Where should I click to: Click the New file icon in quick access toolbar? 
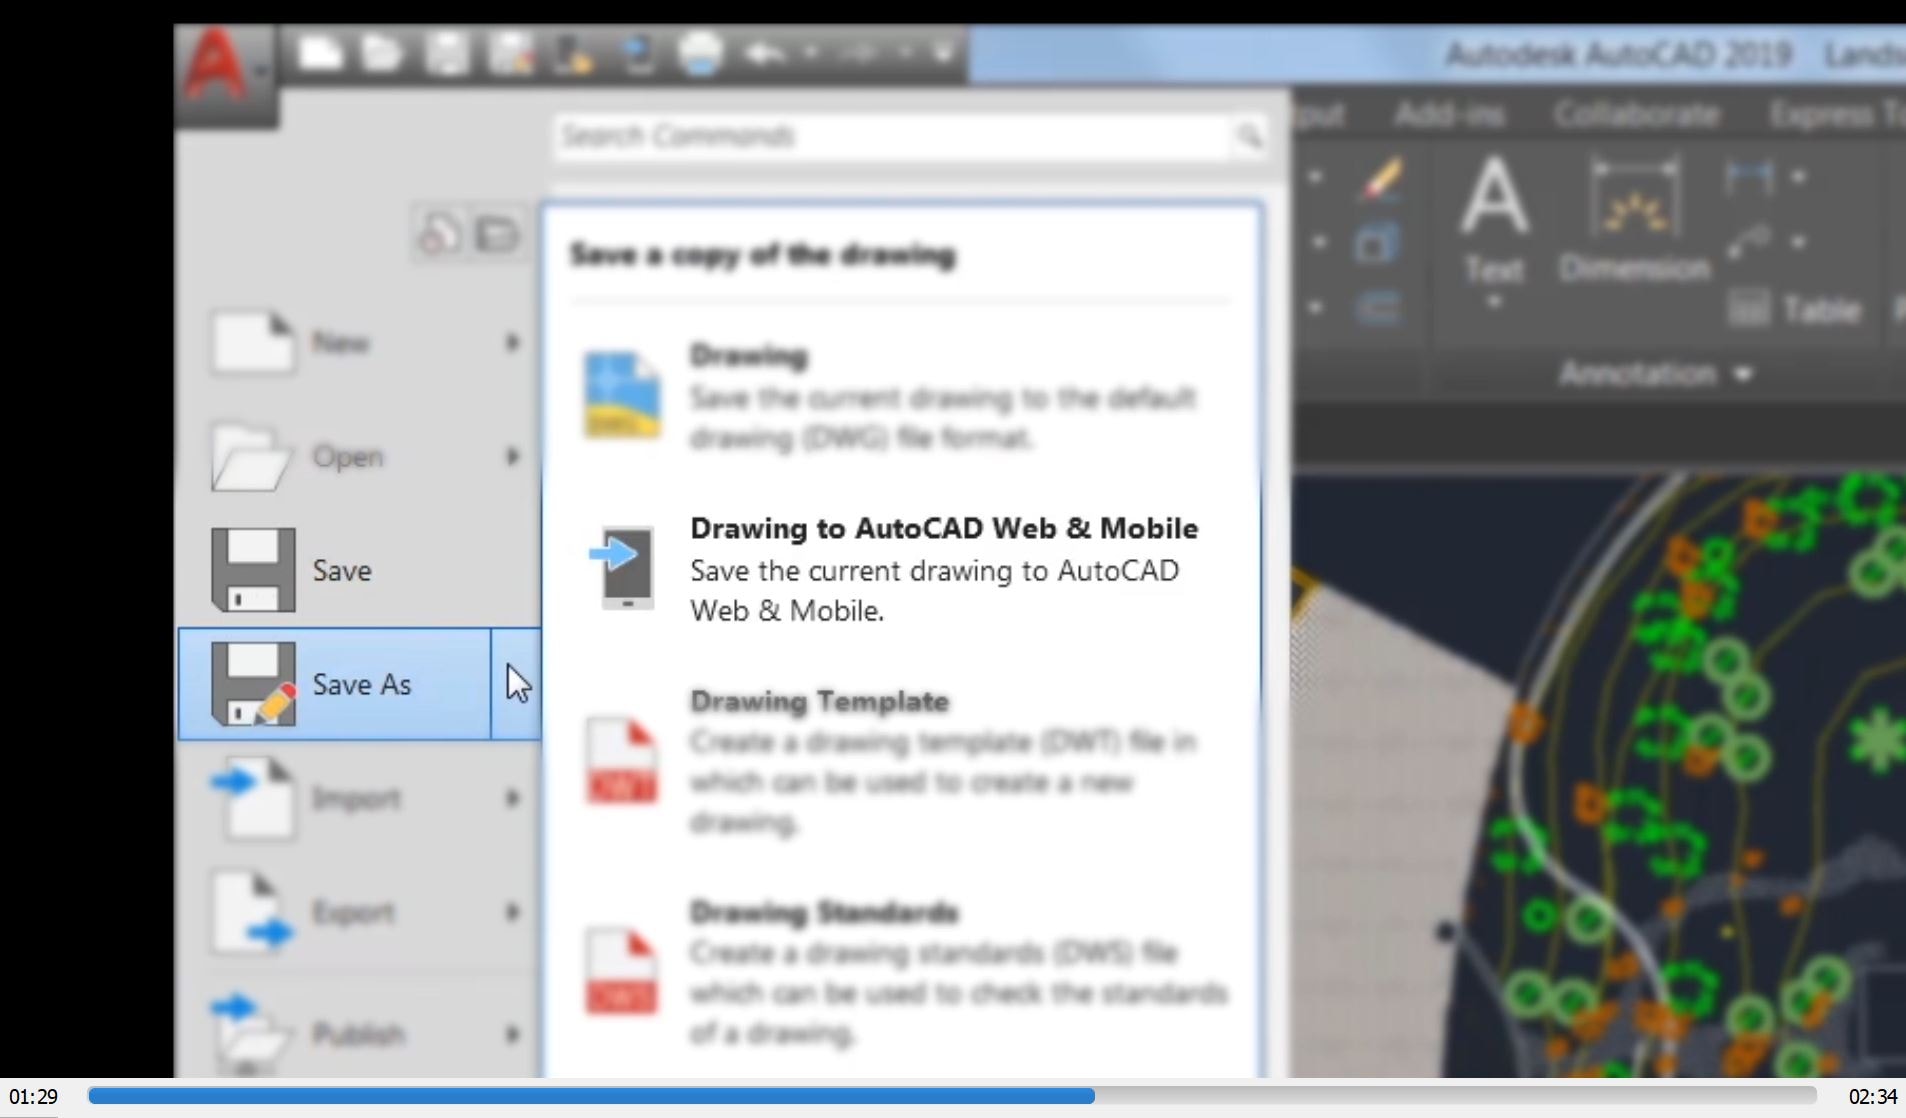tap(320, 53)
